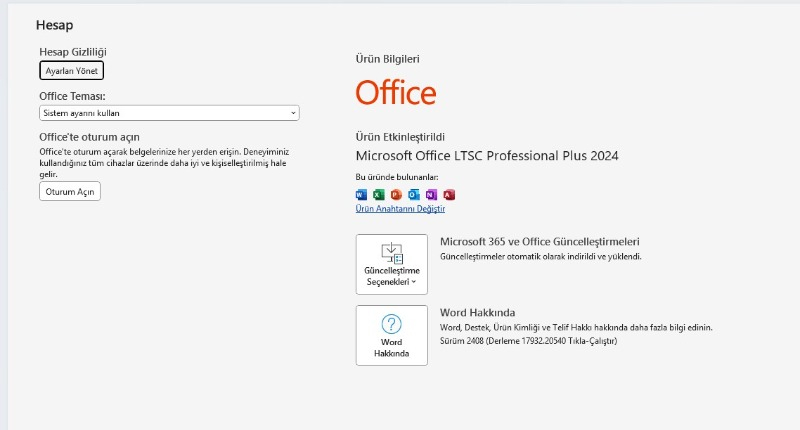Screen dimensions: 800x430
Task: Click the orange Office logo
Action: pyautogui.click(x=396, y=93)
